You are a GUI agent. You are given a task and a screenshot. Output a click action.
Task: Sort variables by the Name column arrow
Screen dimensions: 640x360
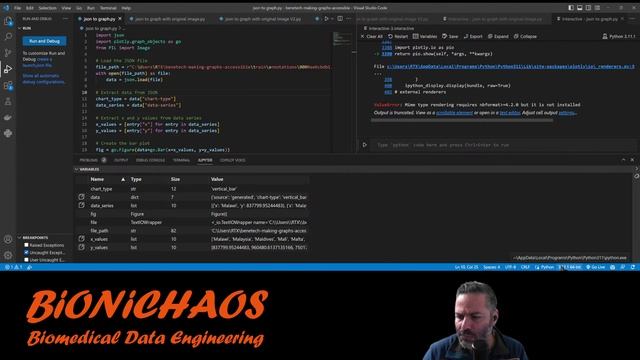pyautogui.click(x=123, y=179)
